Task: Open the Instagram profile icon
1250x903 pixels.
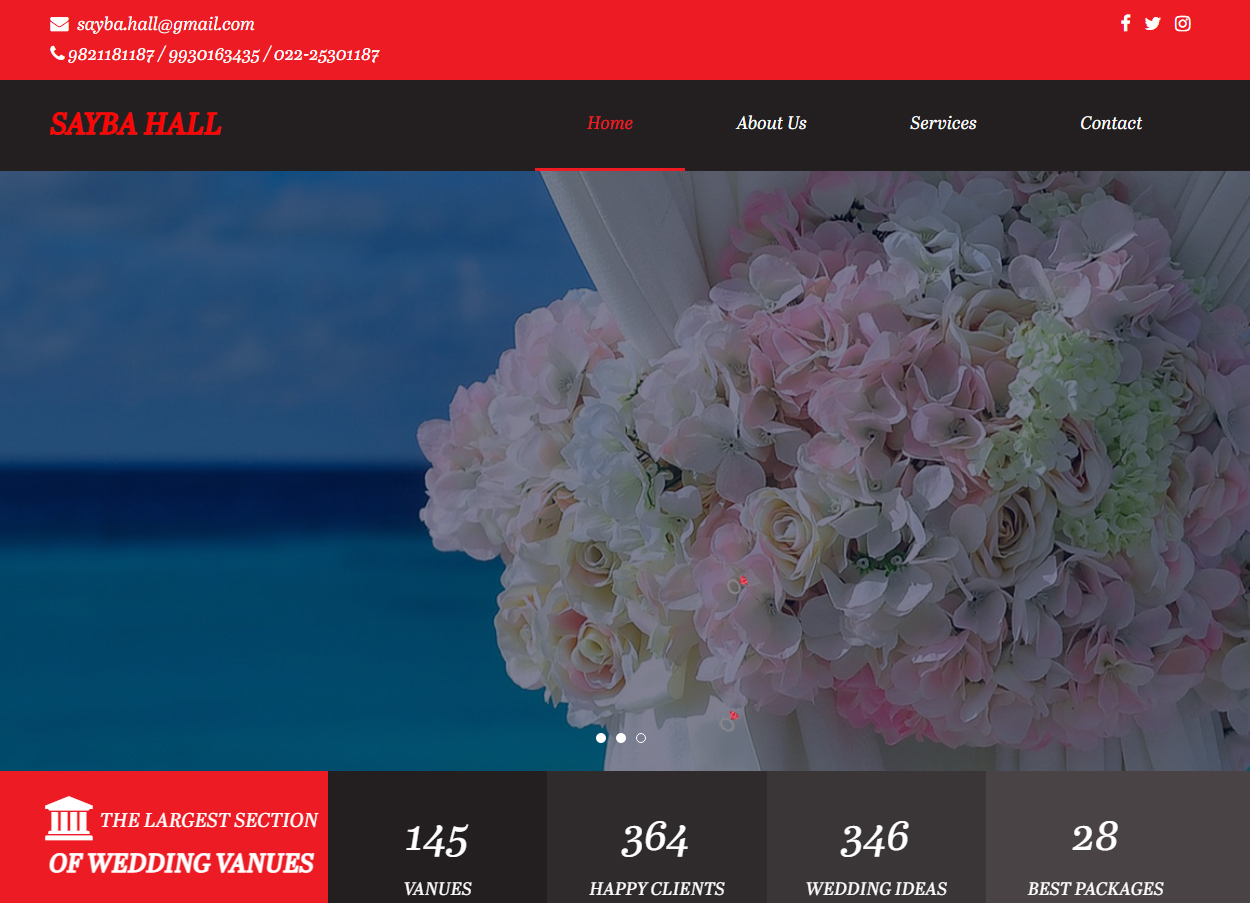Action: (x=1182, y=23)
